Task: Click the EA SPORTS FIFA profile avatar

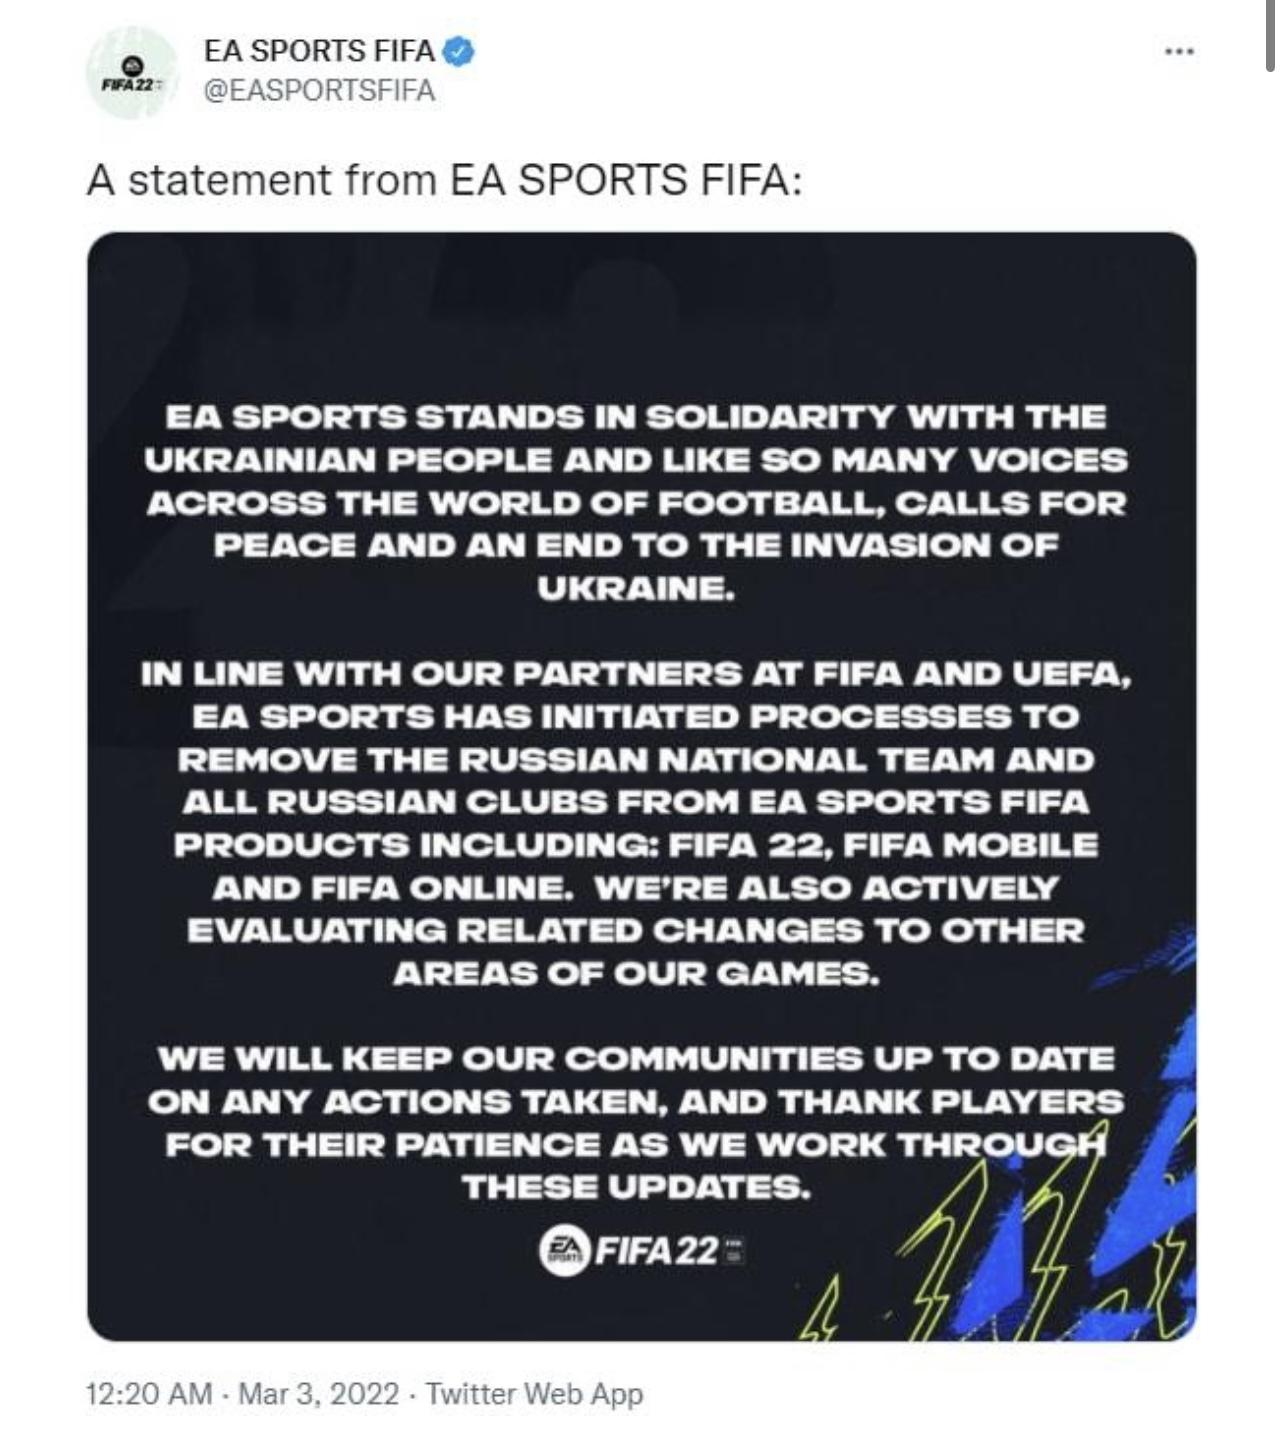Action: (x=132, y=74)
